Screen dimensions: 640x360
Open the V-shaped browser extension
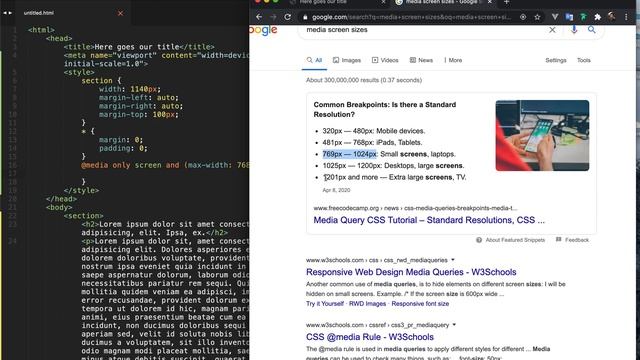click(x=554, y=17)
